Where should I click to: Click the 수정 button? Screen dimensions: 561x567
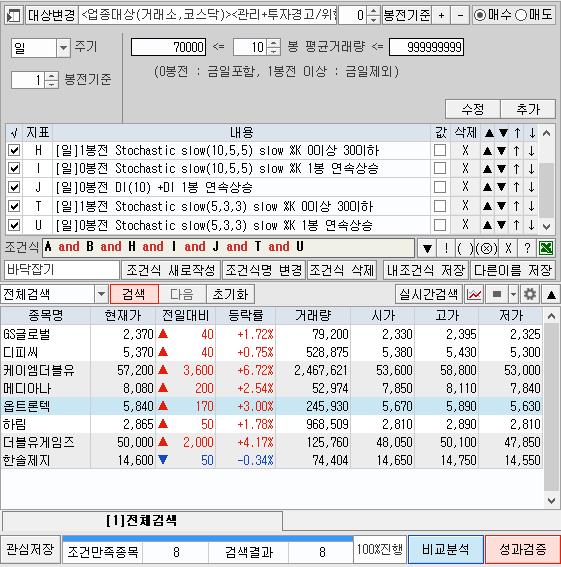tap(473, 109)
